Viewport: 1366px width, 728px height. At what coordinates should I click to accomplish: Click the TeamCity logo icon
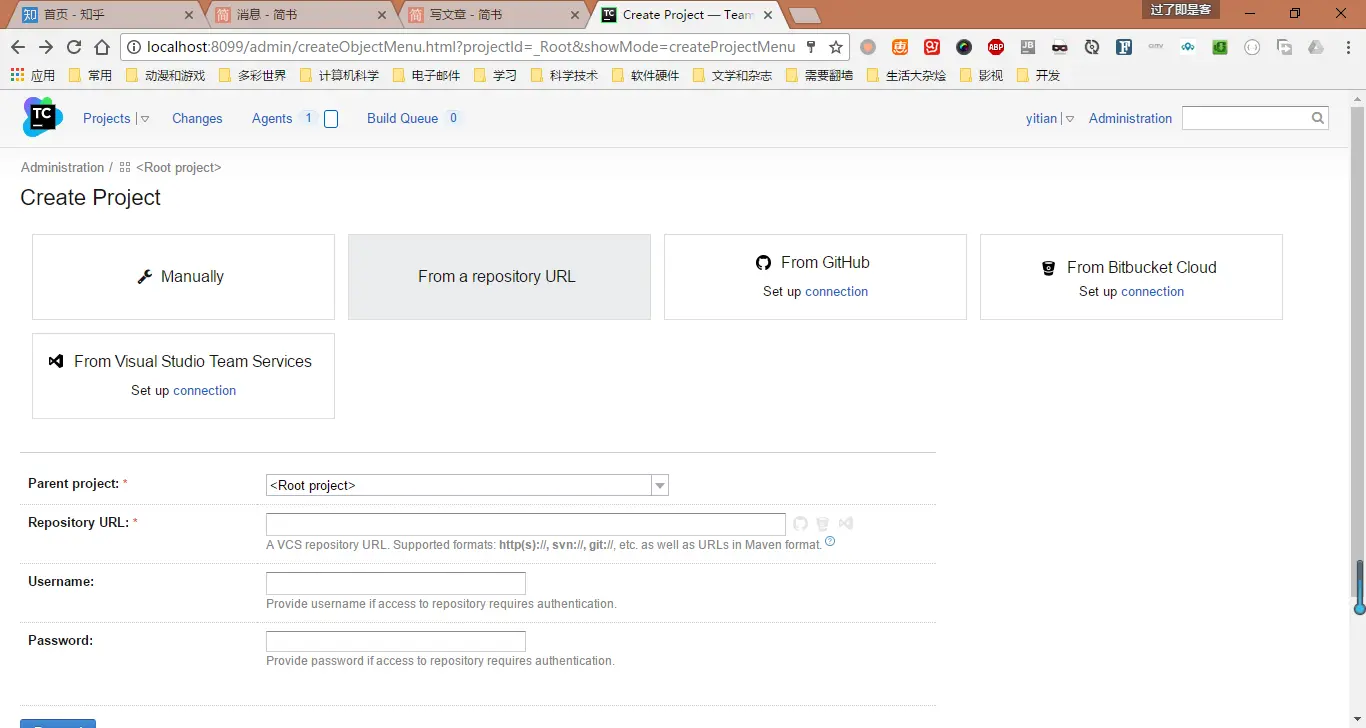pyautogui.click(x=42, y=117)
